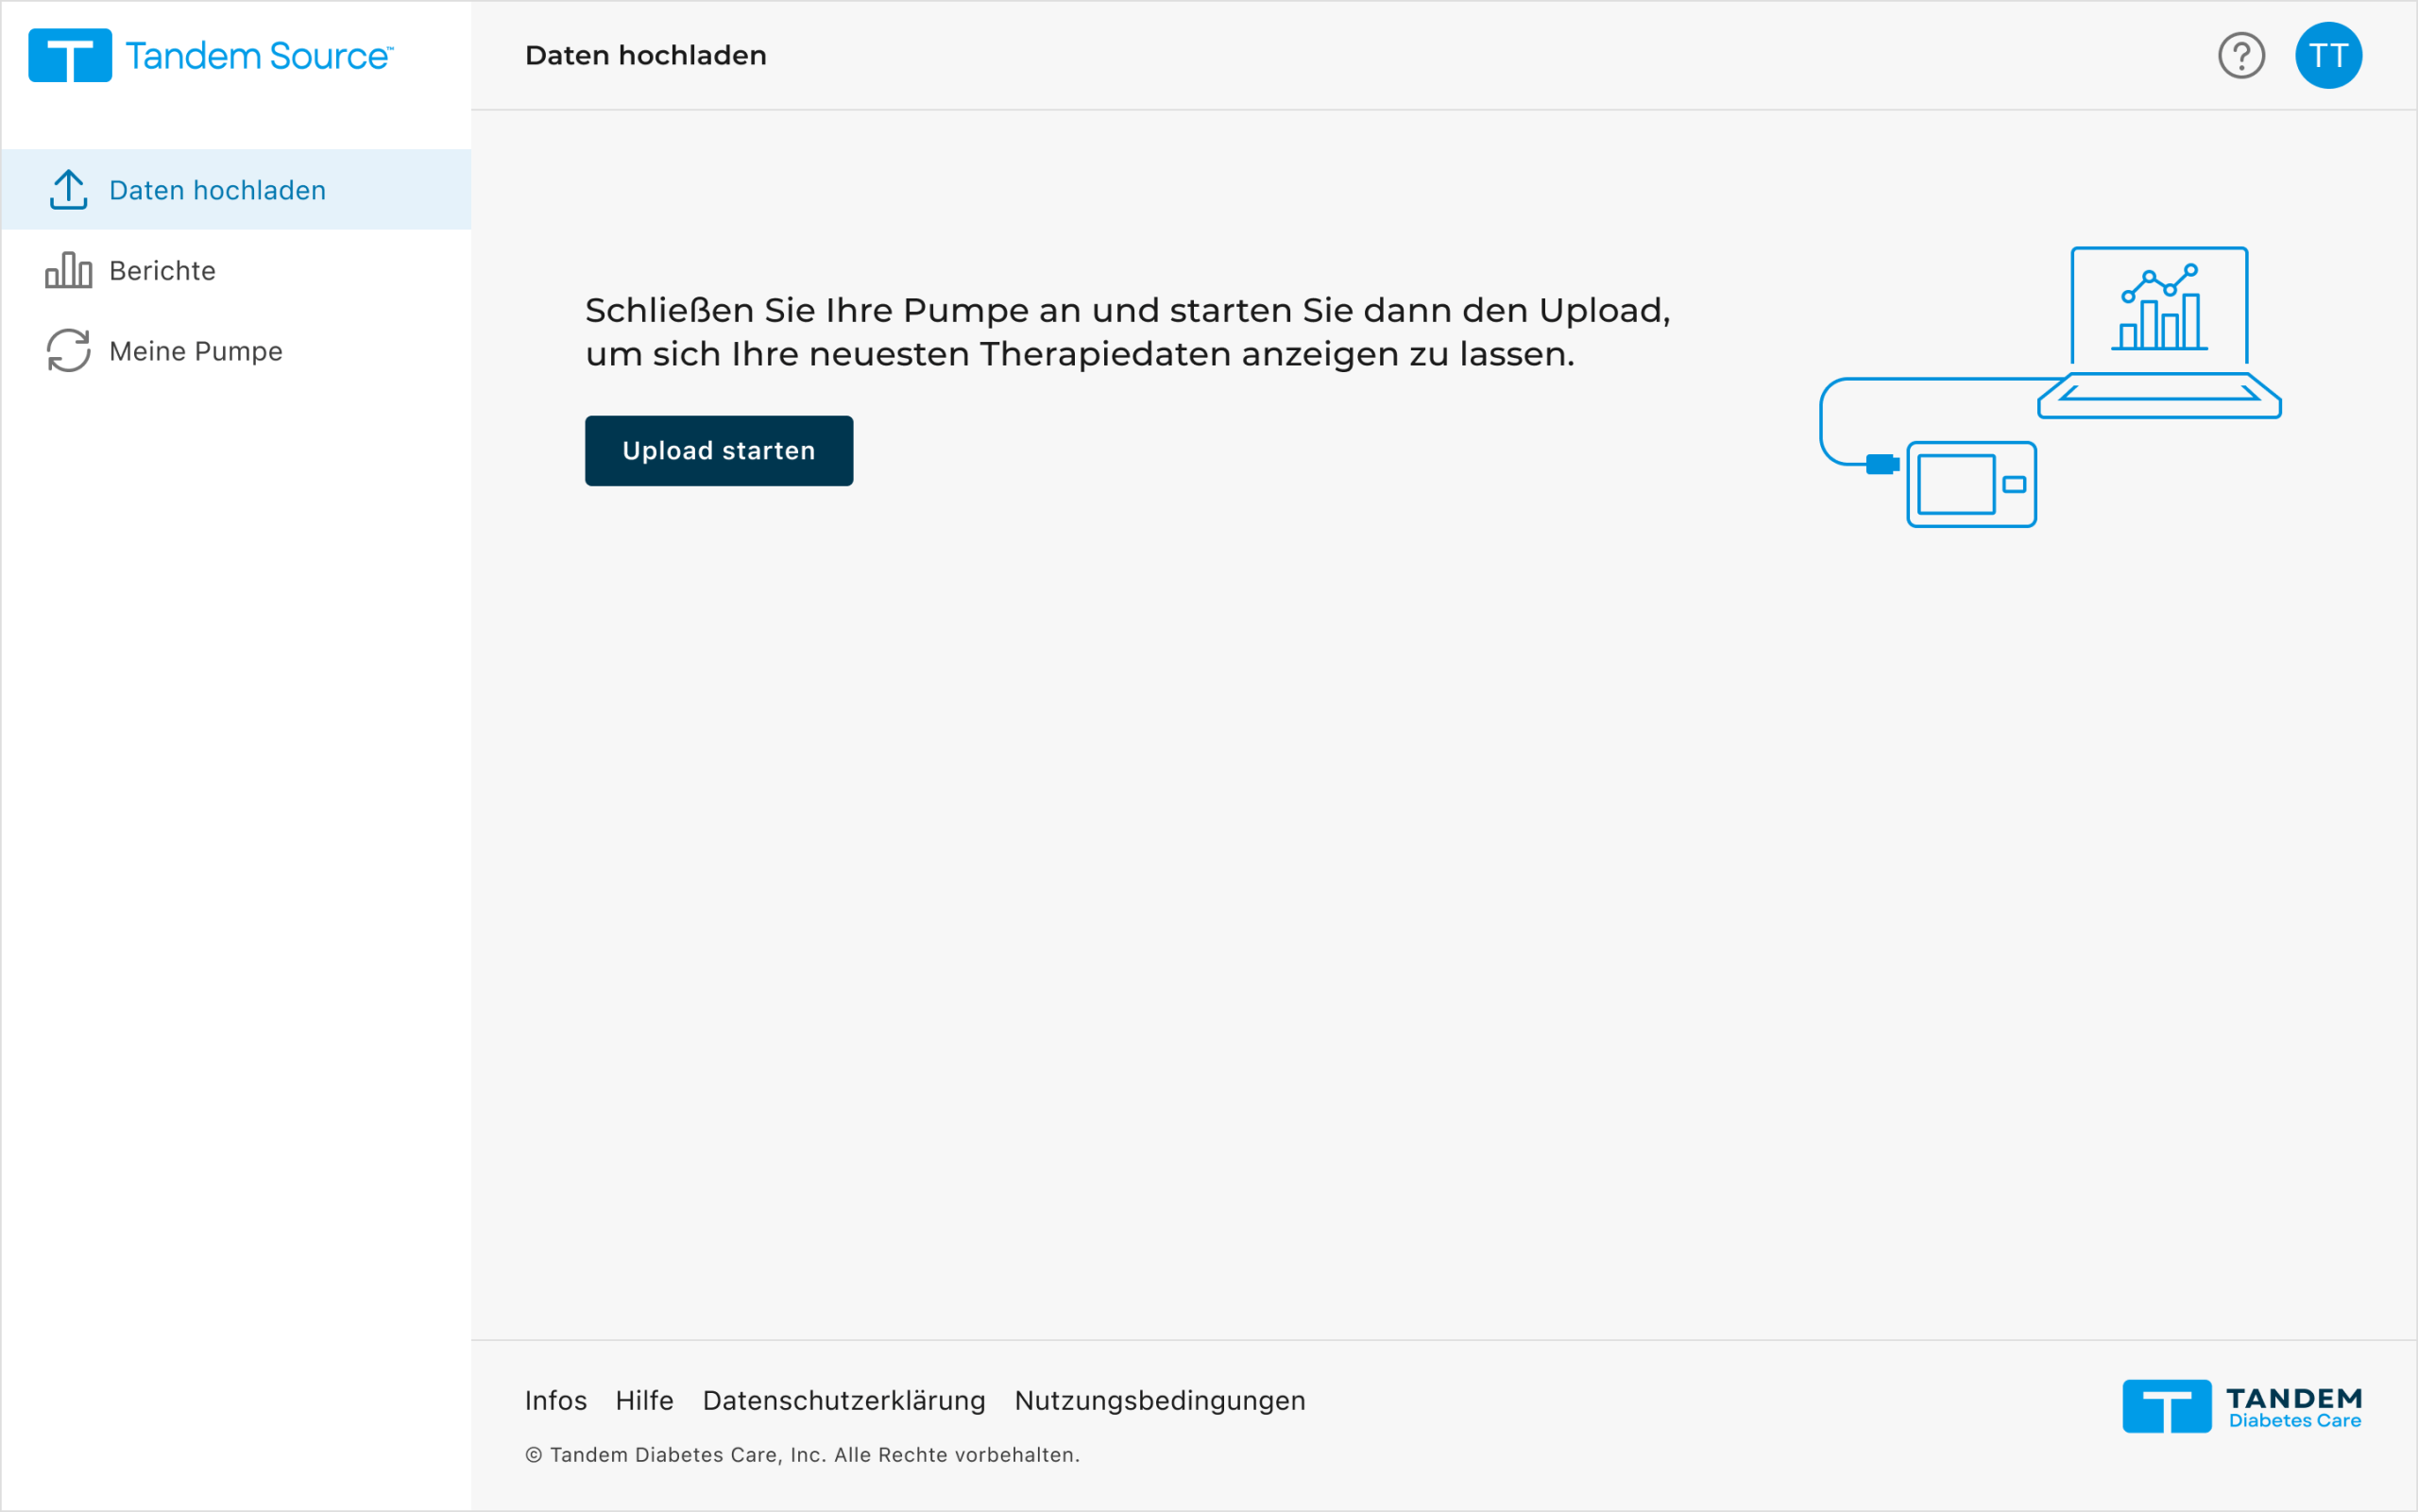The height and width of the screenshot is (1512, 2418).
Task: Open the TT user avatar menu
Action: 2328,56
